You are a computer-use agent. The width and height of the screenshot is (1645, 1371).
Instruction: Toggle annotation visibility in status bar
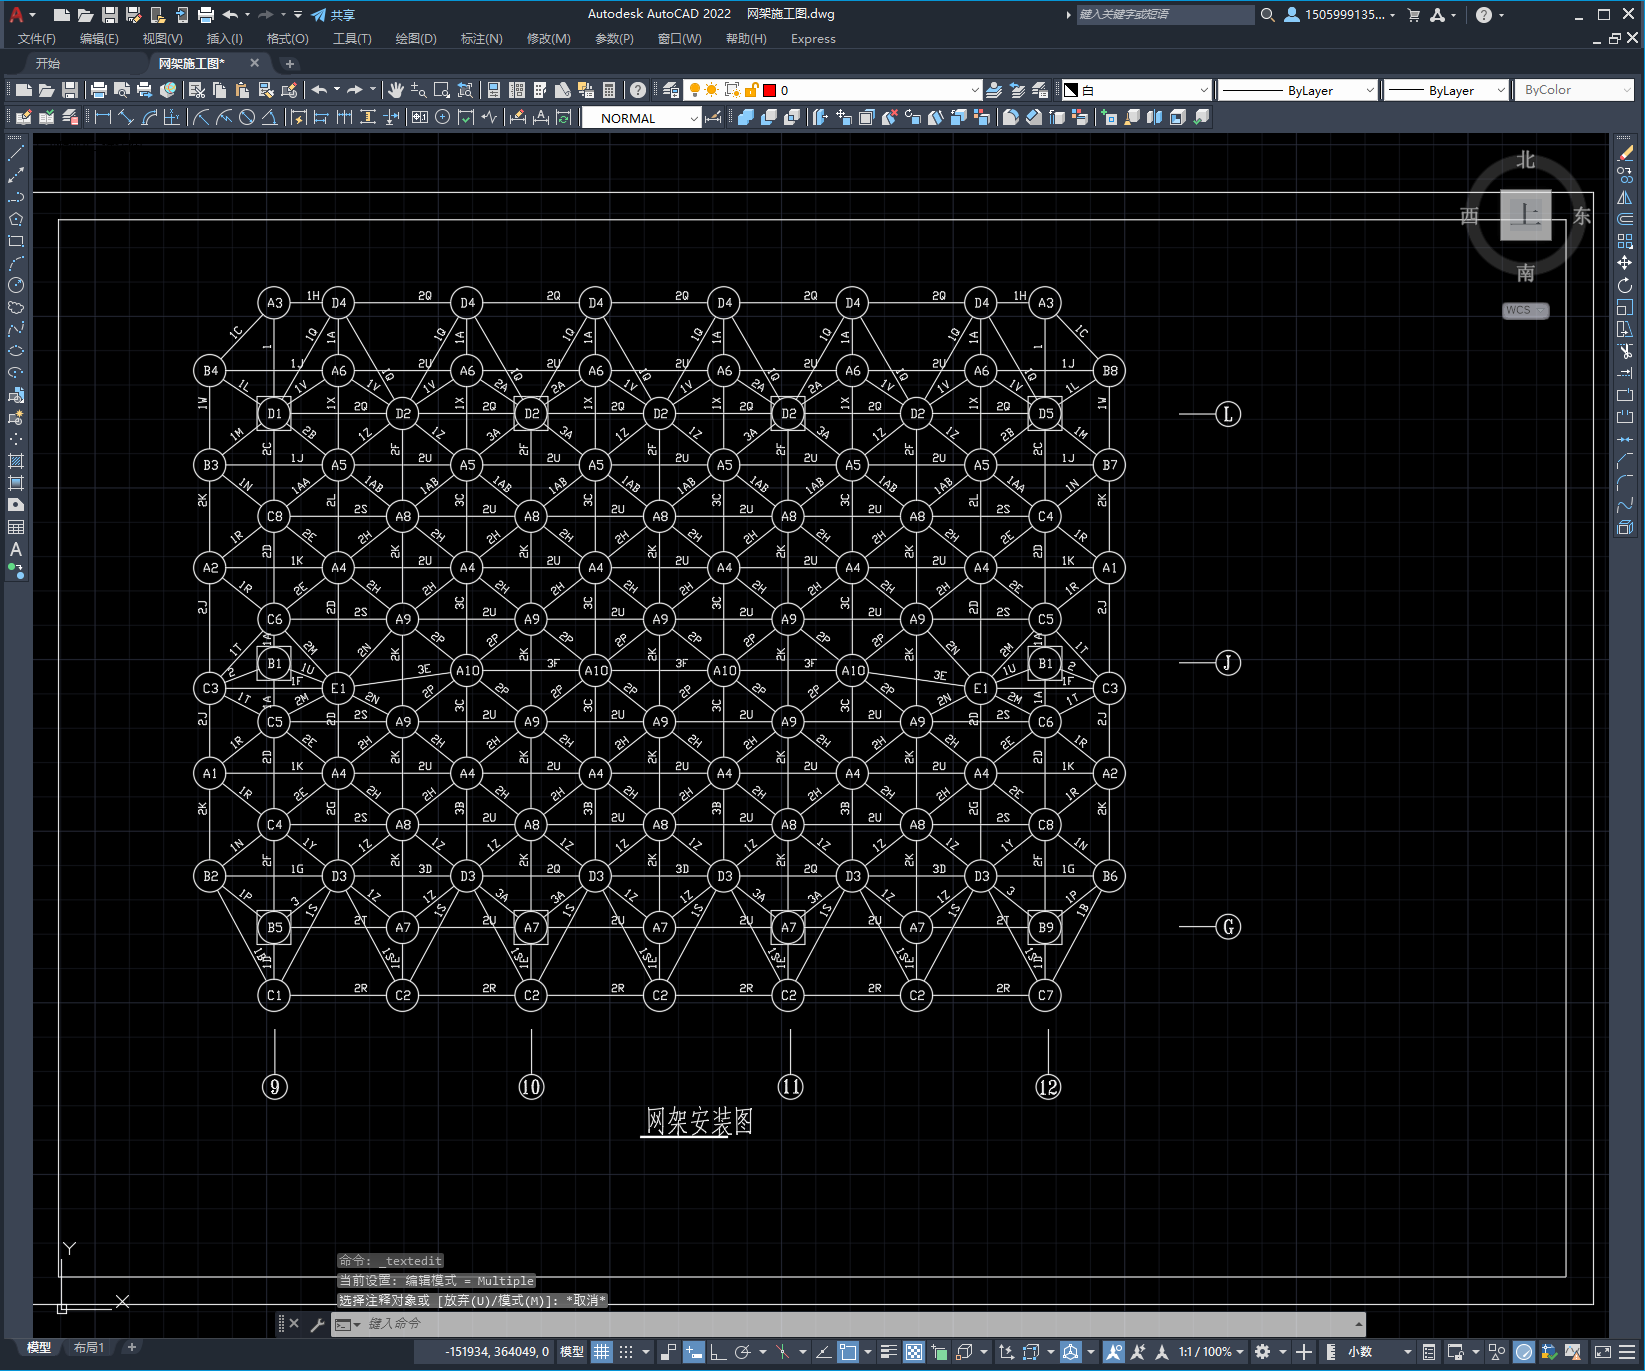pos(1113,1352)
